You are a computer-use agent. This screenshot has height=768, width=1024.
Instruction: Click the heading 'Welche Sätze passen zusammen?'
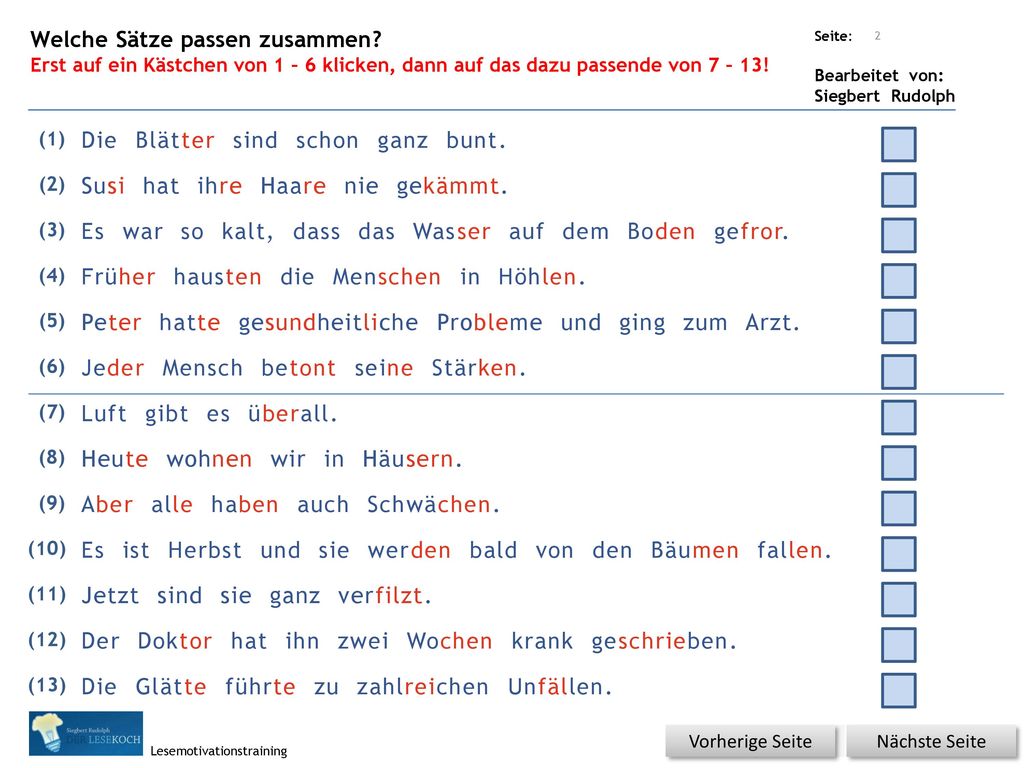tap(206, 39)
